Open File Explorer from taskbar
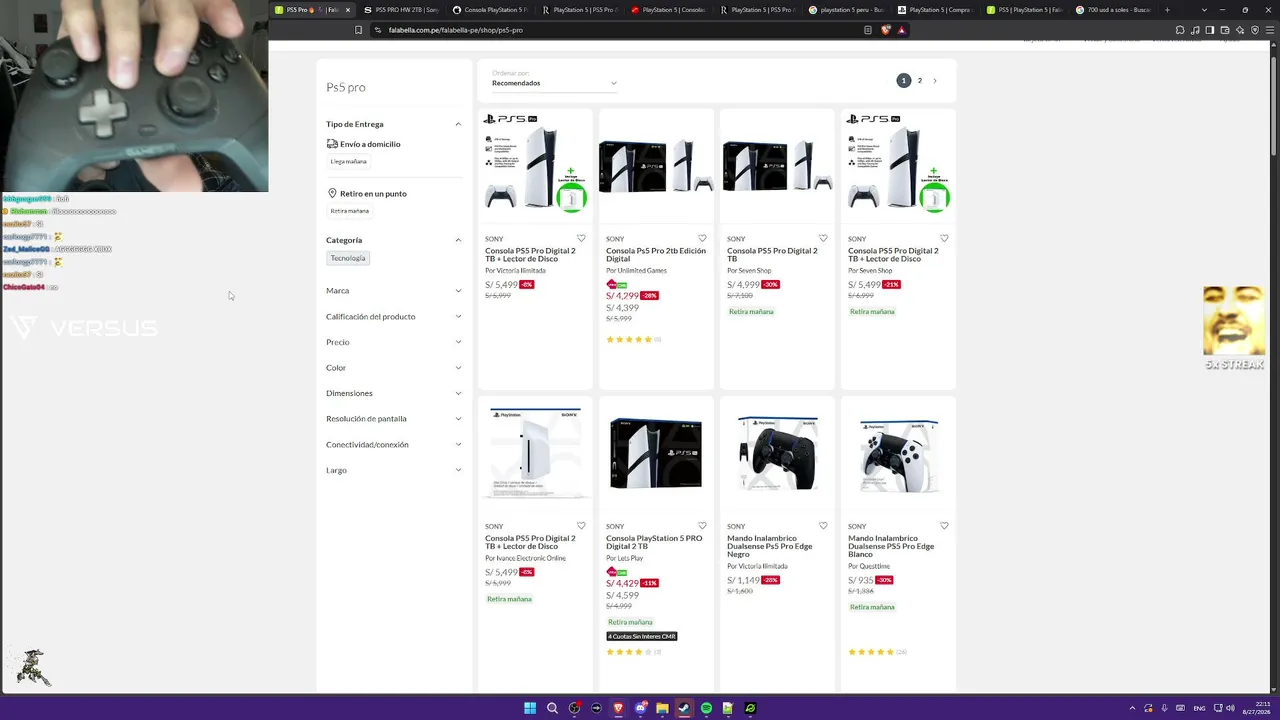This screenshot has width=1280, height=720. click(x=662, y=708)
